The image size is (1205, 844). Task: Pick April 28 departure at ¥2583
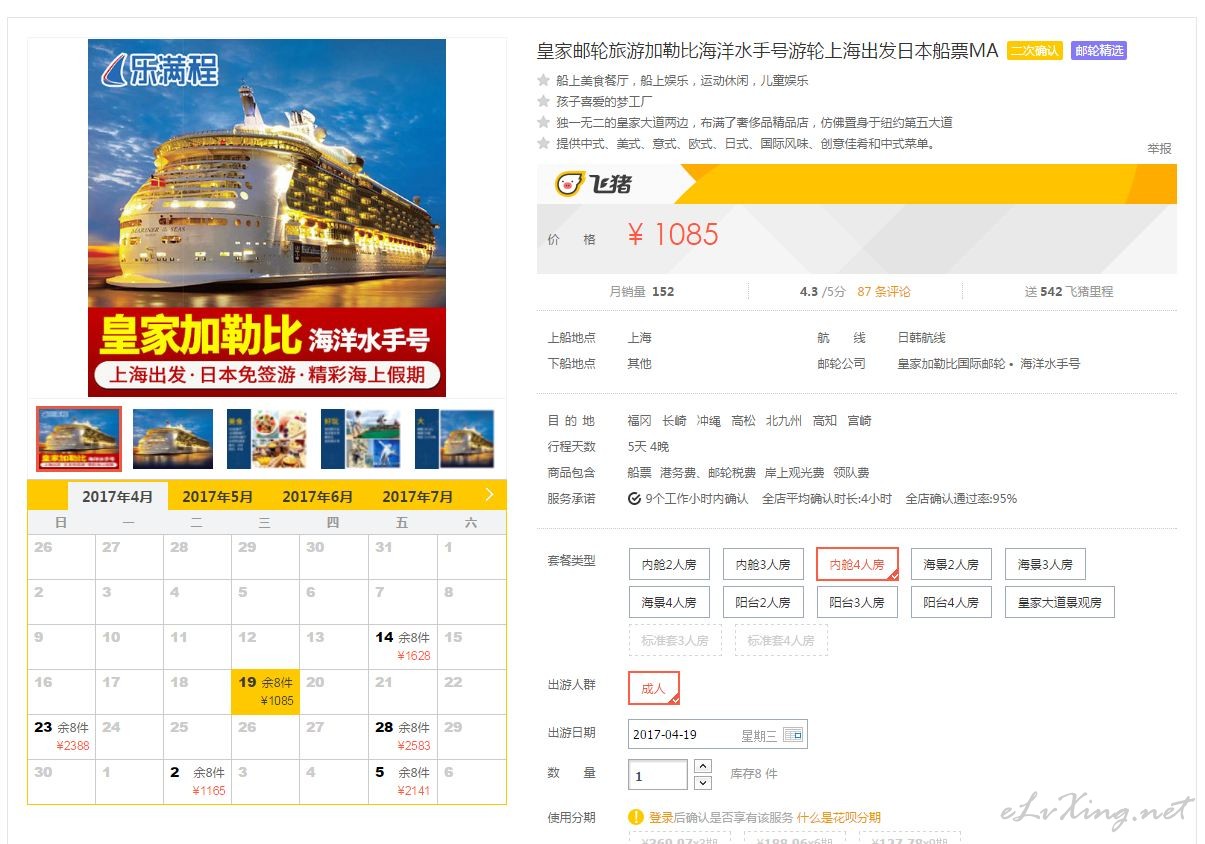pos(403,736)
